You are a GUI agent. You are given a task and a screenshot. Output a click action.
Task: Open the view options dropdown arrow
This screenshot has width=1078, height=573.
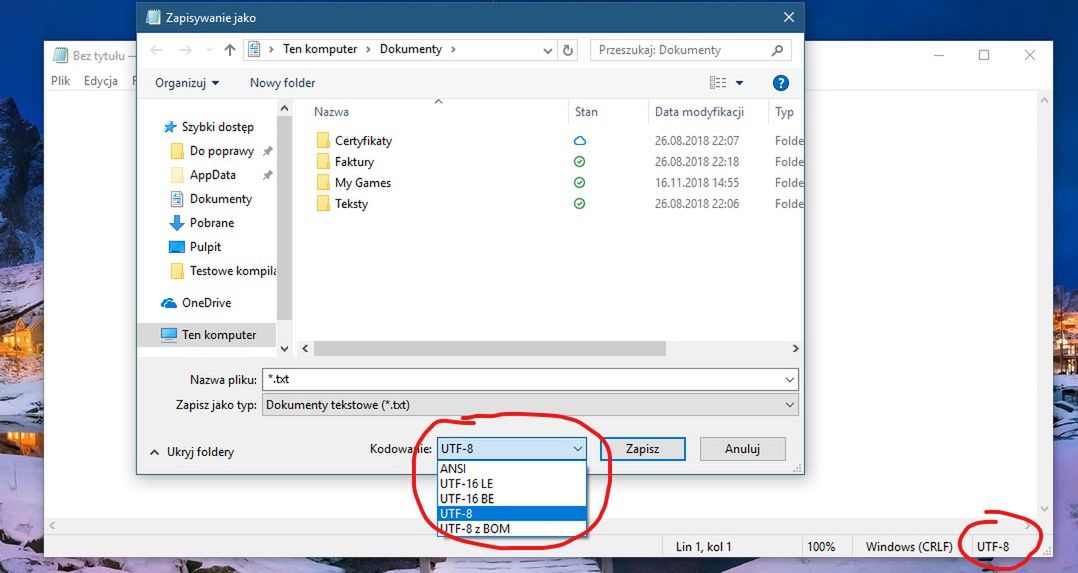[740, 83]
